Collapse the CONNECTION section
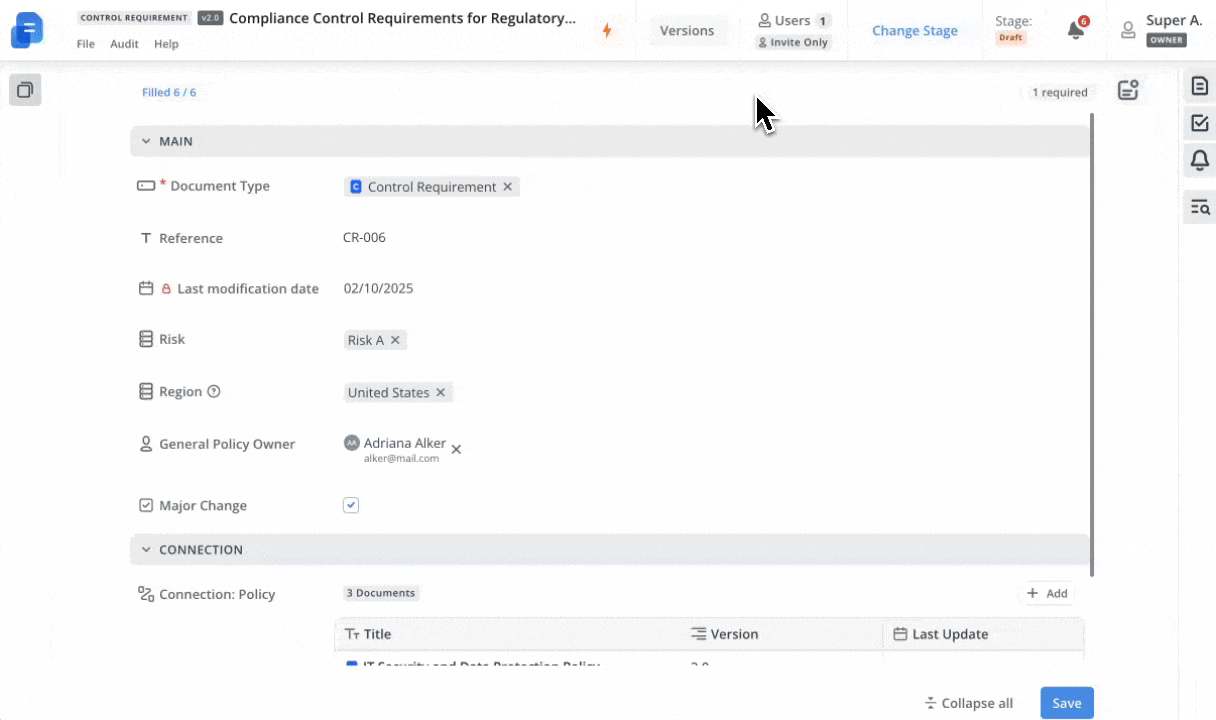 click(146, 550)
